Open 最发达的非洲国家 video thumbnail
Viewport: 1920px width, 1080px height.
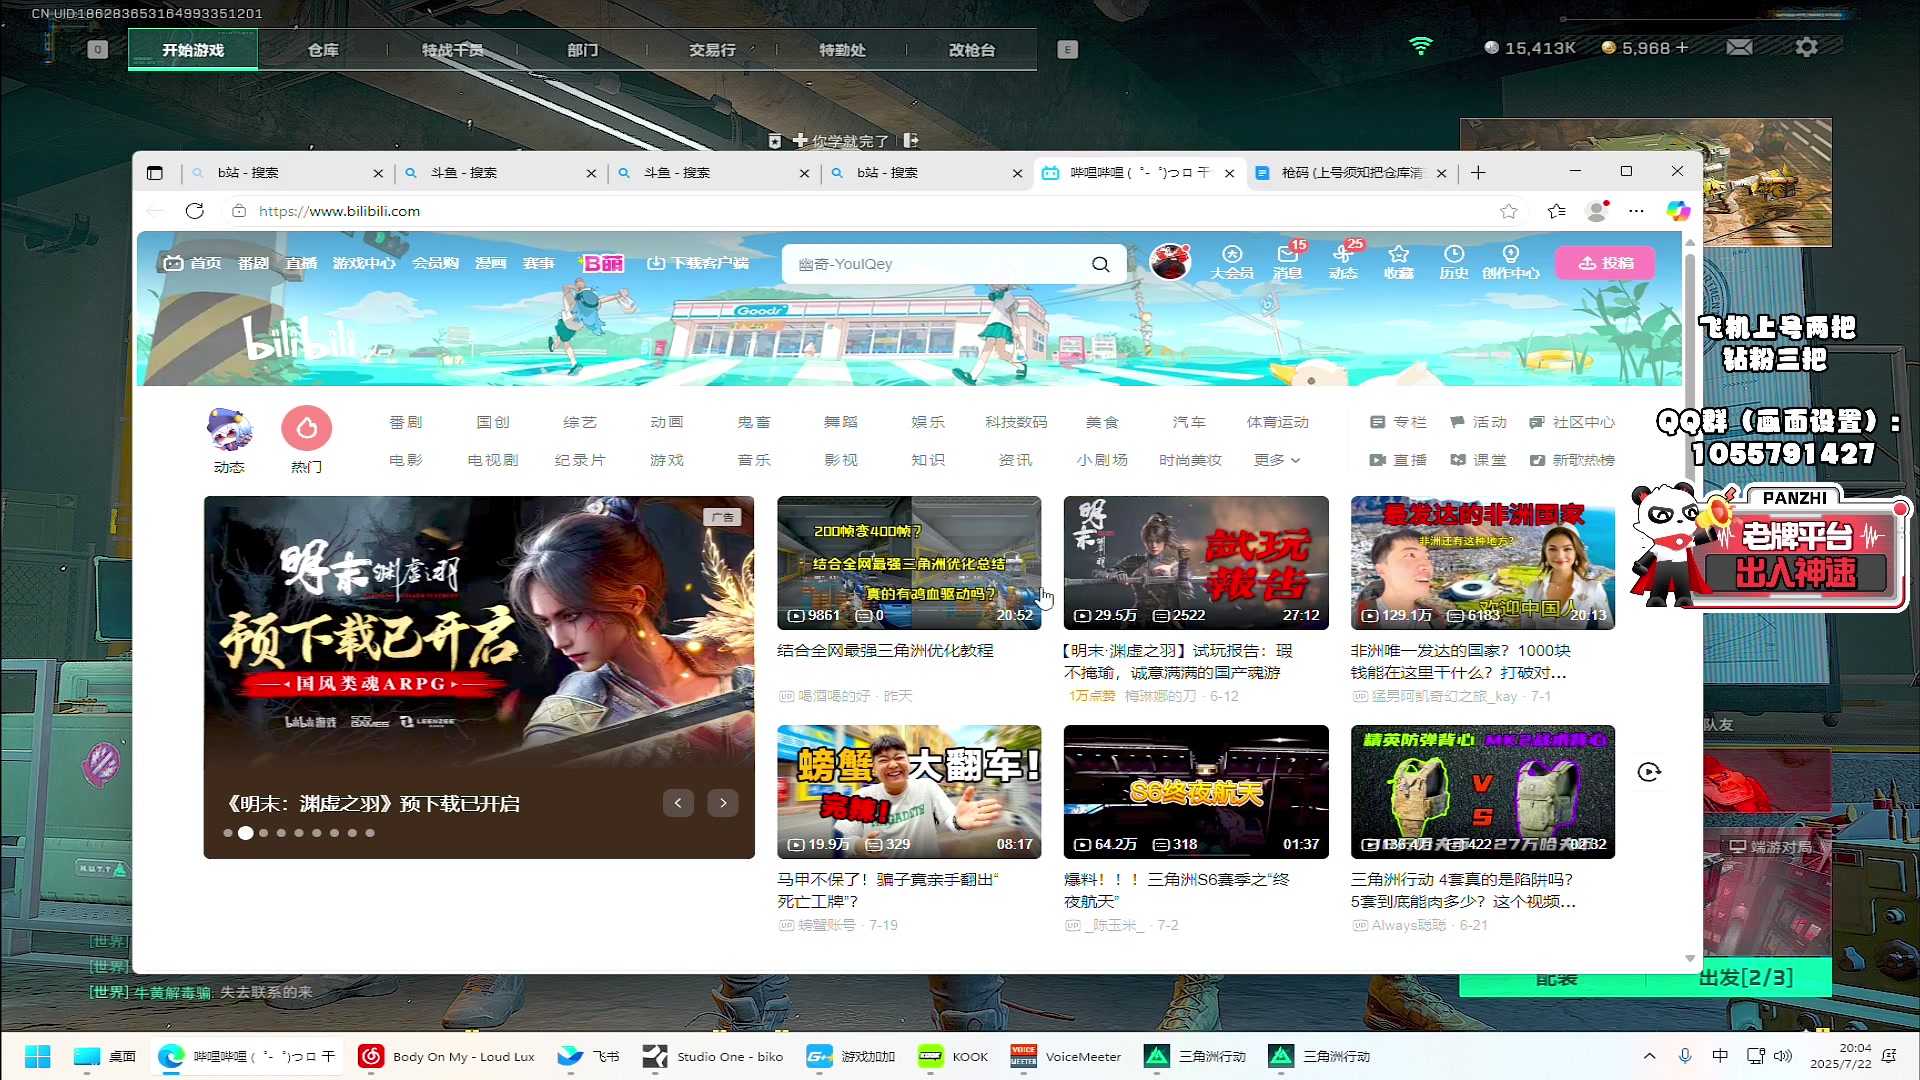[x=1483, y=562]
